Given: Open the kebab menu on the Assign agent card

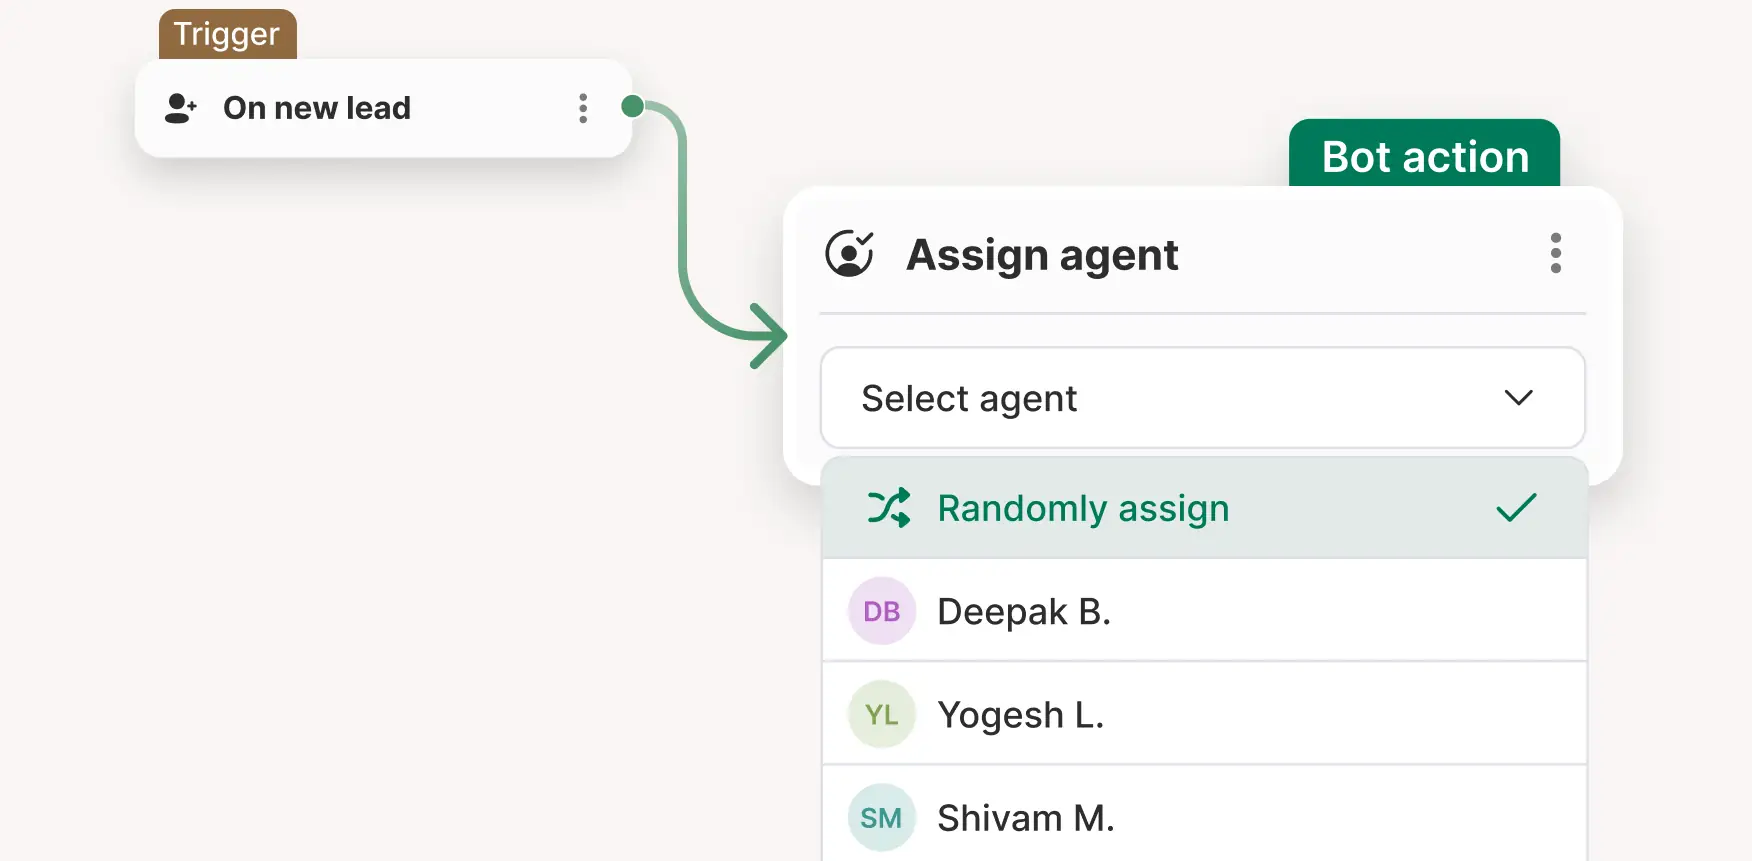Looking at the screenshot, I should pyautogui.click(x=1556, y=254).
